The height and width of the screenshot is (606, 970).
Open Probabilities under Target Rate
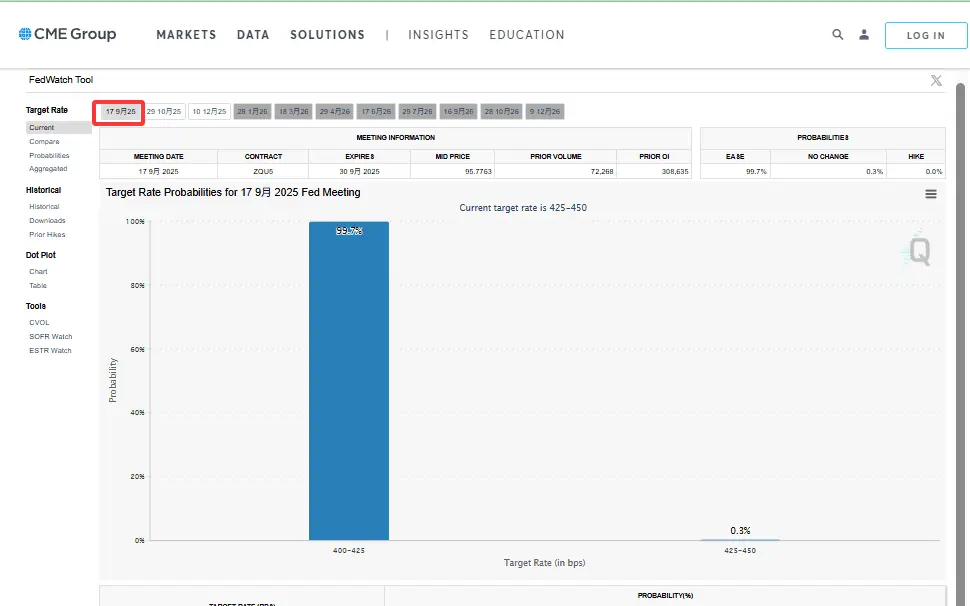tap(49, 156)
